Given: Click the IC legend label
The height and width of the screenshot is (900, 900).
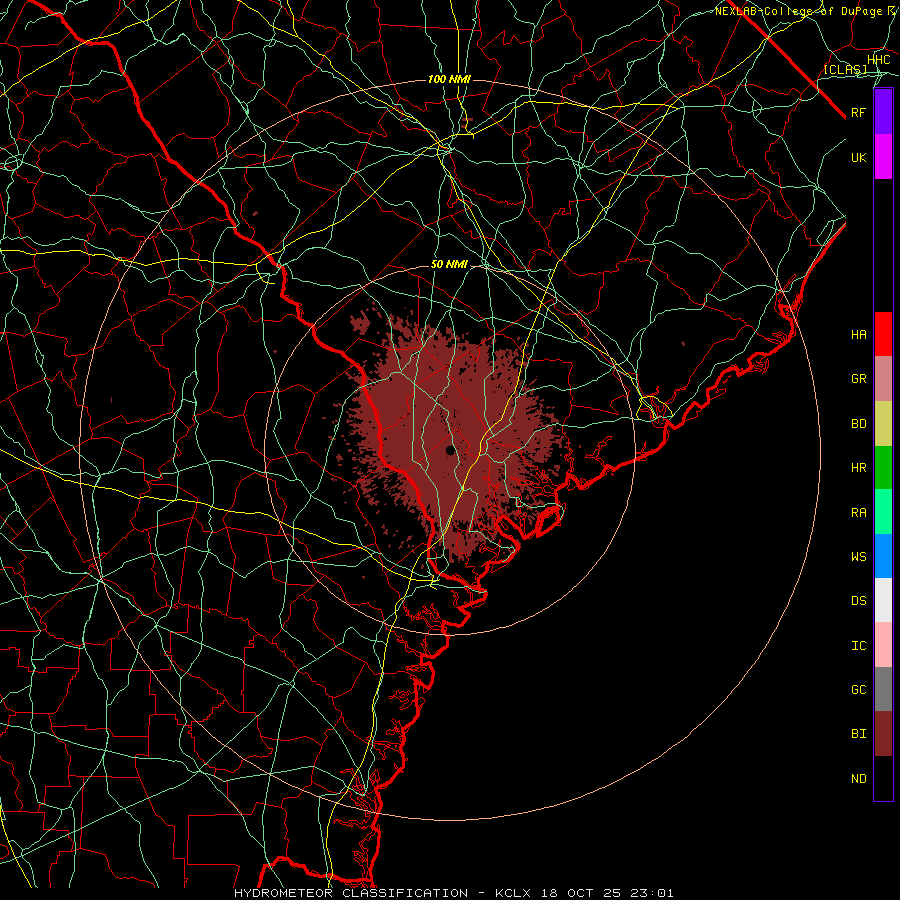Looking at the screenshot, I should (x=859, y=646).
